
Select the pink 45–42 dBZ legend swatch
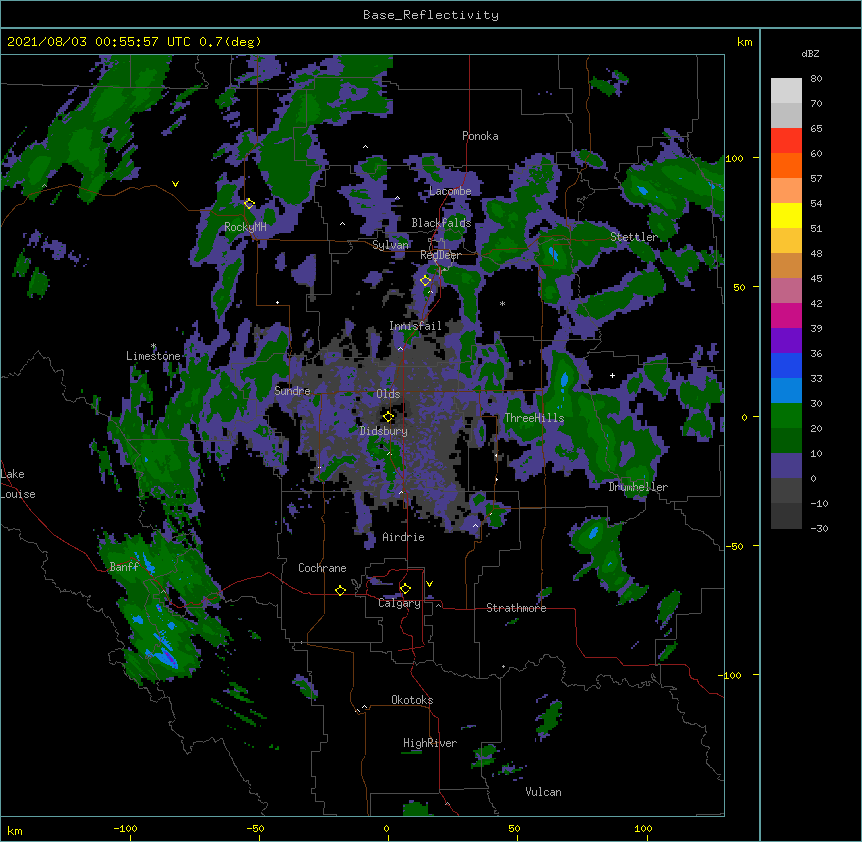pyautogui.click(x=786, y=291)
